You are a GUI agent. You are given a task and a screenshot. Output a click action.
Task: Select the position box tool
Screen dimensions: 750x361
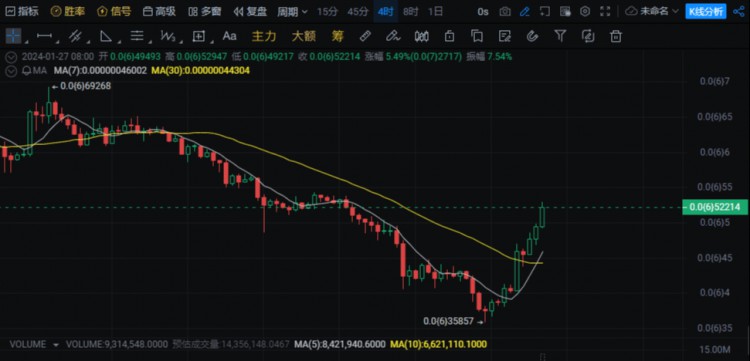coord(199,36)
